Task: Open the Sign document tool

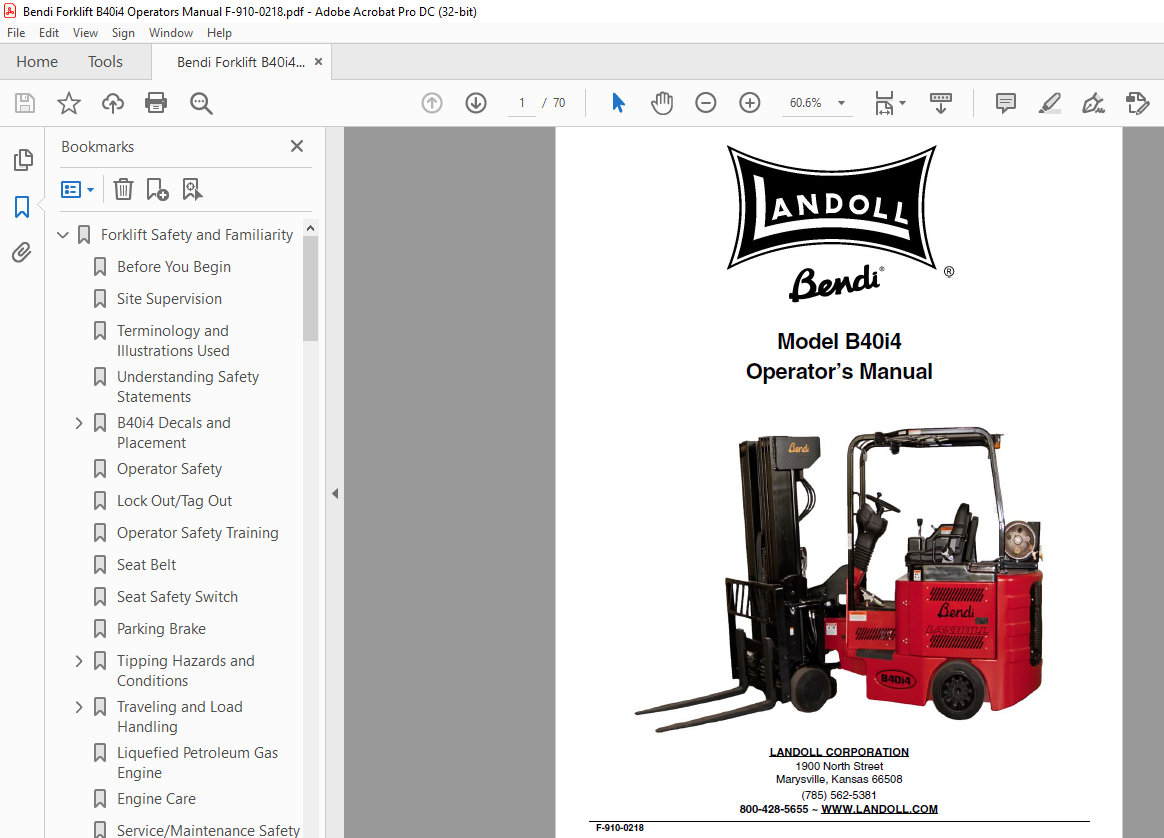Action: tap(1093, 103)
